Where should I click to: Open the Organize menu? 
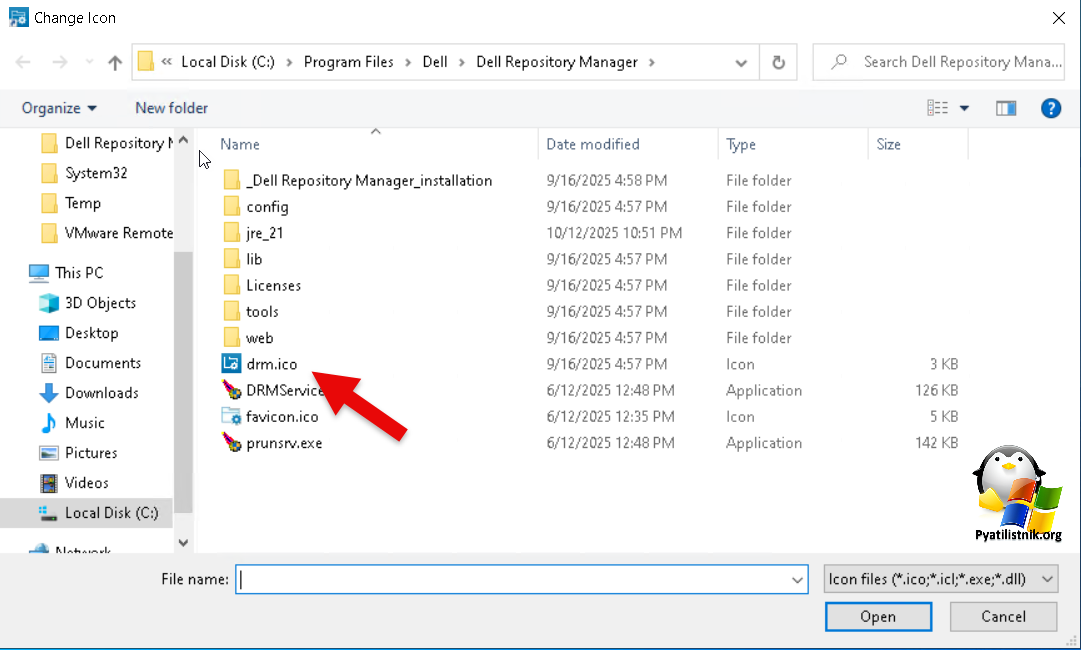60,108
